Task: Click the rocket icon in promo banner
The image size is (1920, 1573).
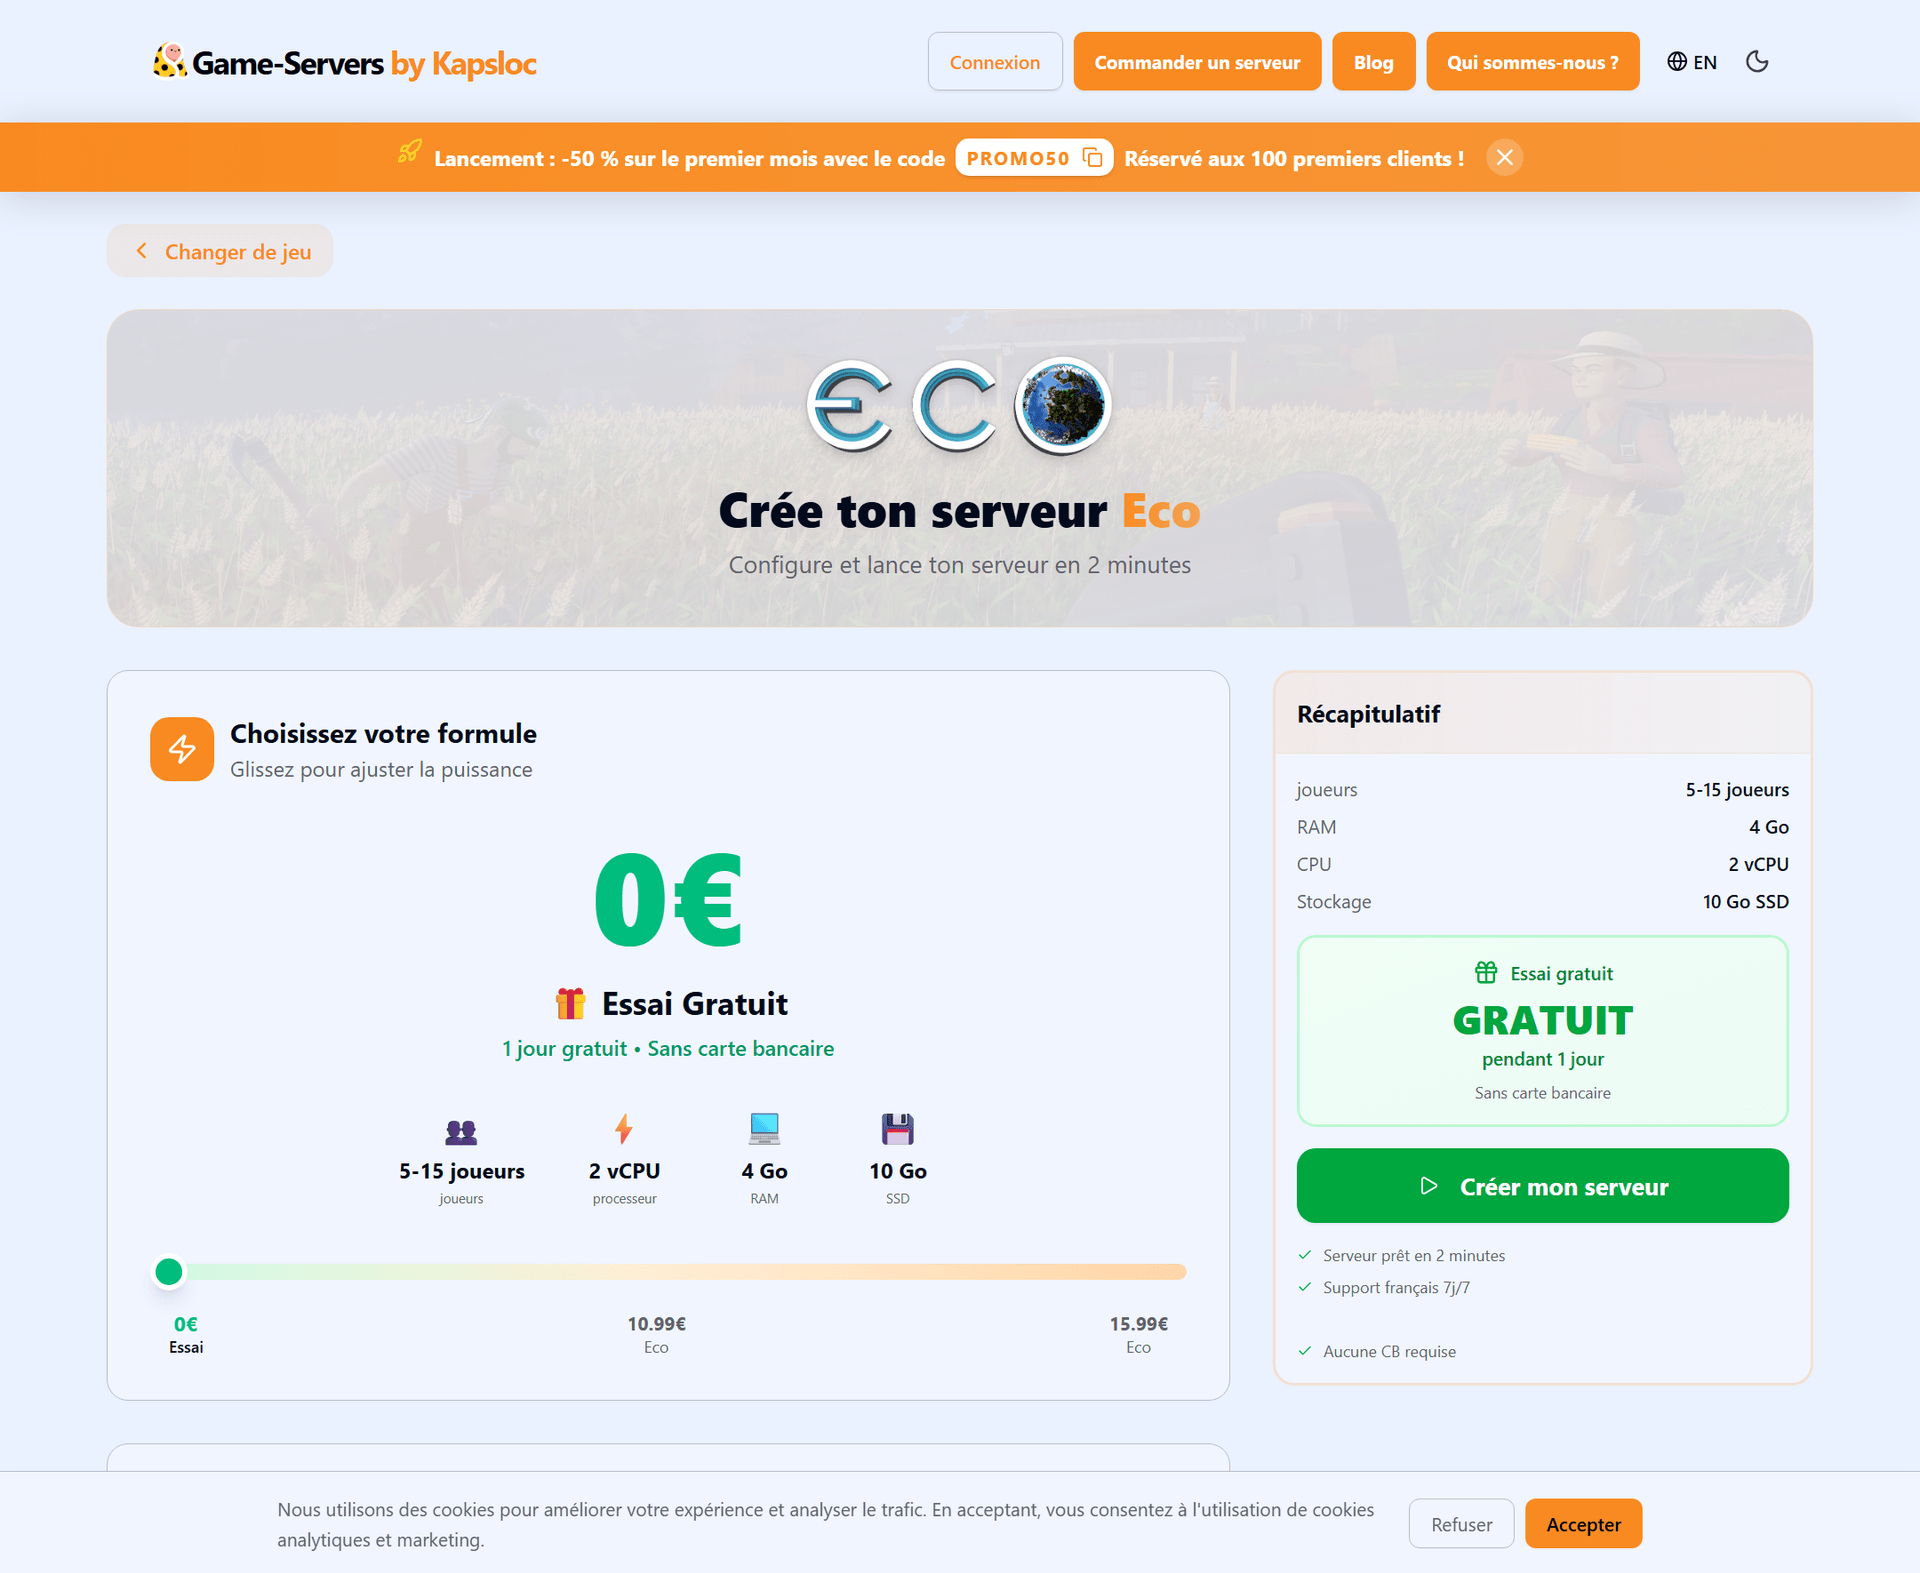Action: point(409,152)
